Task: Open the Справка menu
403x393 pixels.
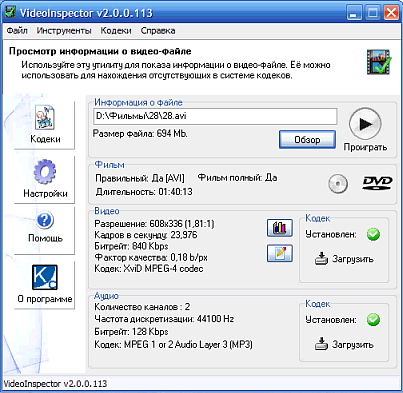Action: click(x=158, y=31)
